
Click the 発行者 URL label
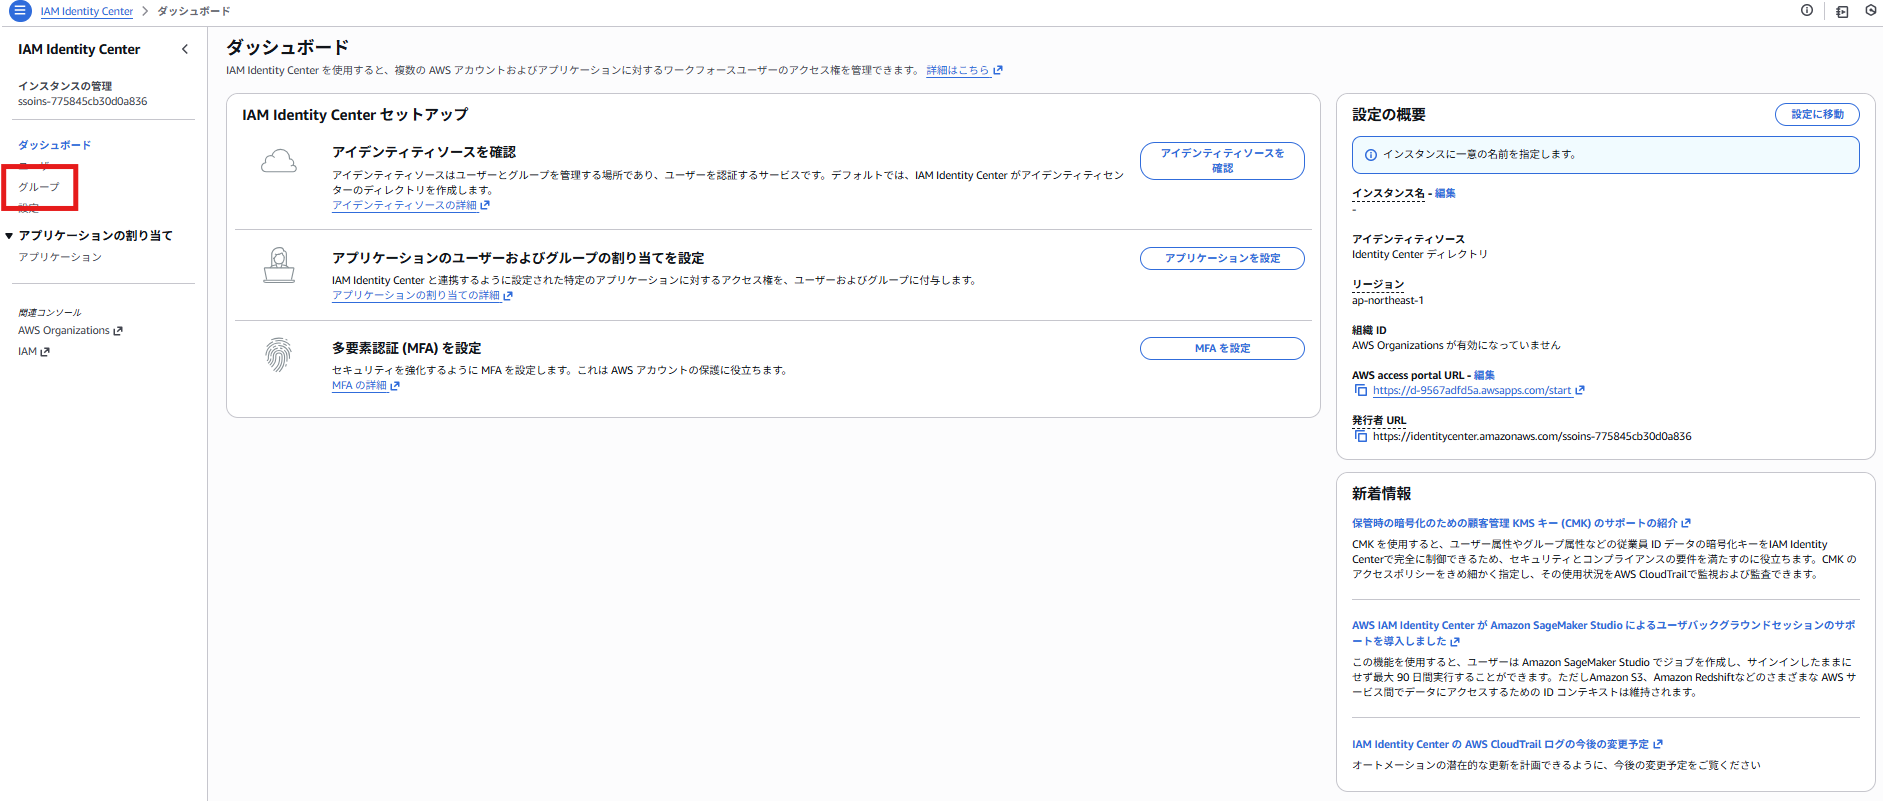click(x=1379, y=421)
